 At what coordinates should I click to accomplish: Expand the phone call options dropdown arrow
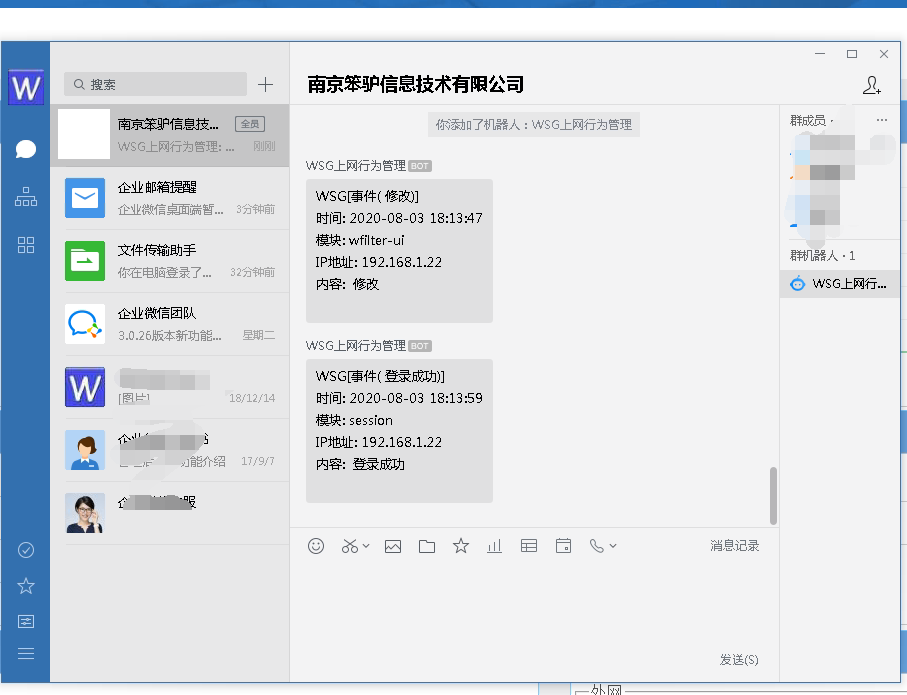(613, 546)
